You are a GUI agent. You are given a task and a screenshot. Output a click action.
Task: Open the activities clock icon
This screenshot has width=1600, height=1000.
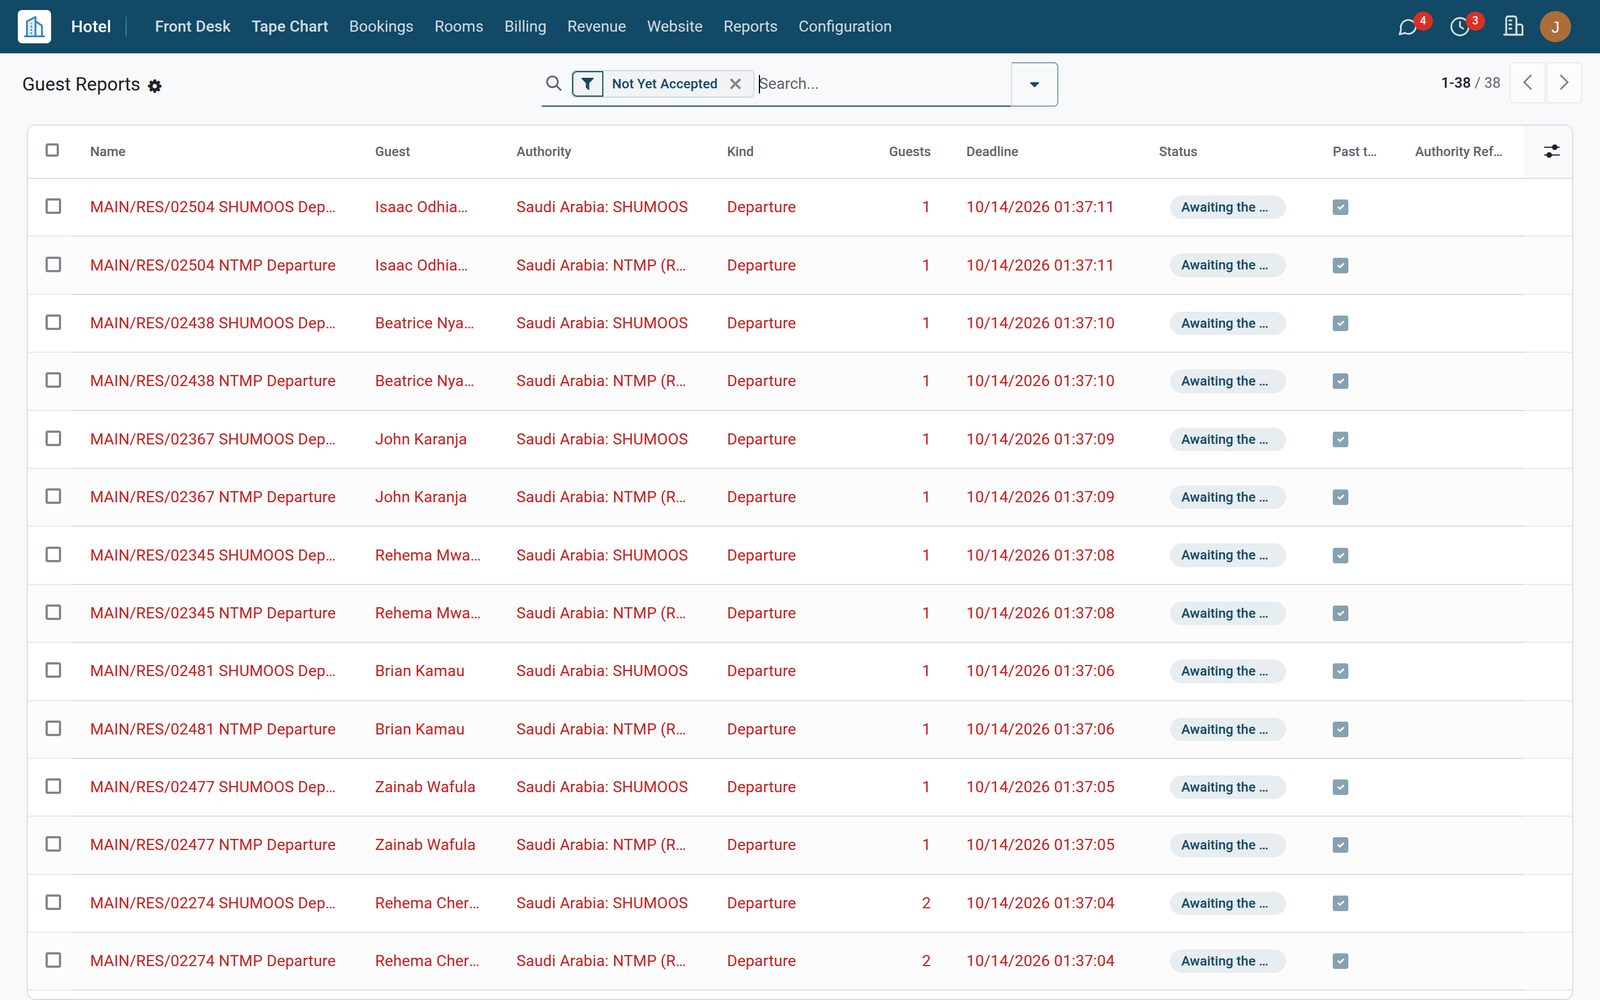(x=1460, y=27)
